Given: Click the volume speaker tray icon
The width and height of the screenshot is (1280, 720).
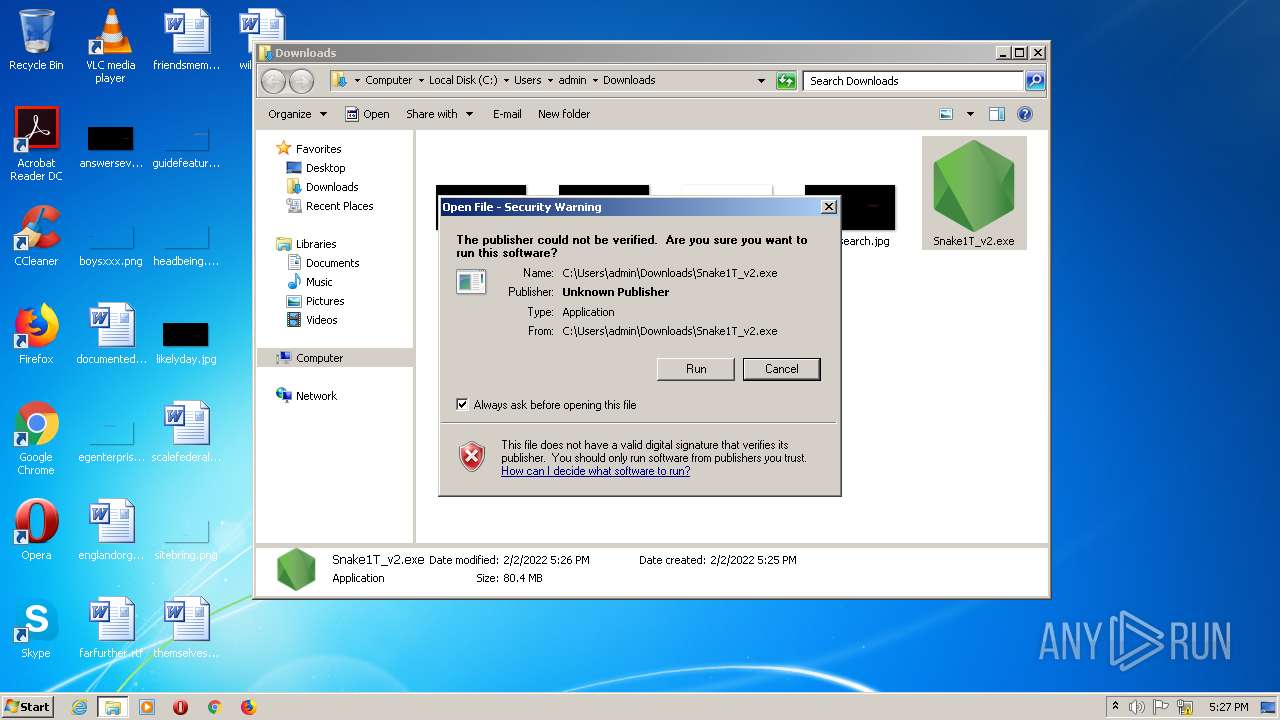Looking at the screenshot, I should (1137, 707).
